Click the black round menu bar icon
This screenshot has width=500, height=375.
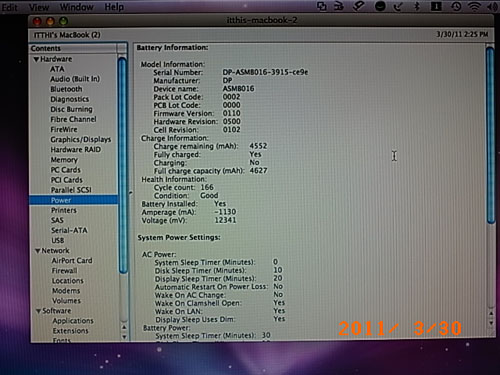[380, 6]
